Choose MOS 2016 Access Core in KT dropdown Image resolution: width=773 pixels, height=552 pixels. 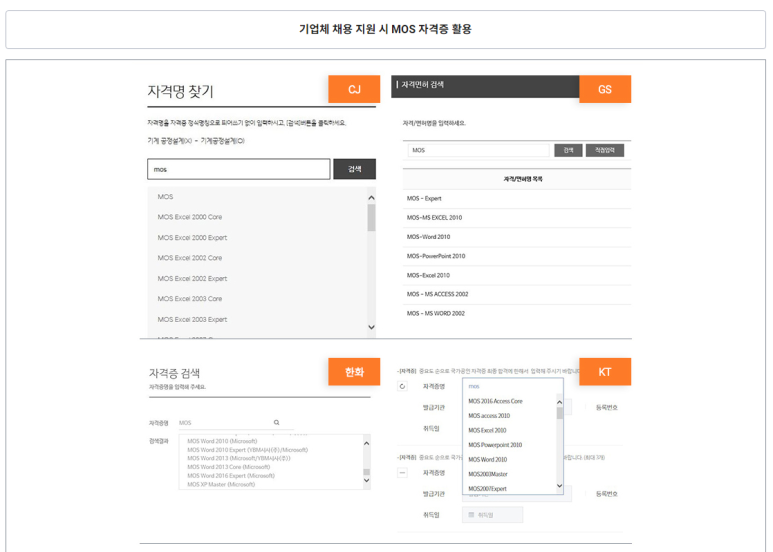click(x=495, y=401)
